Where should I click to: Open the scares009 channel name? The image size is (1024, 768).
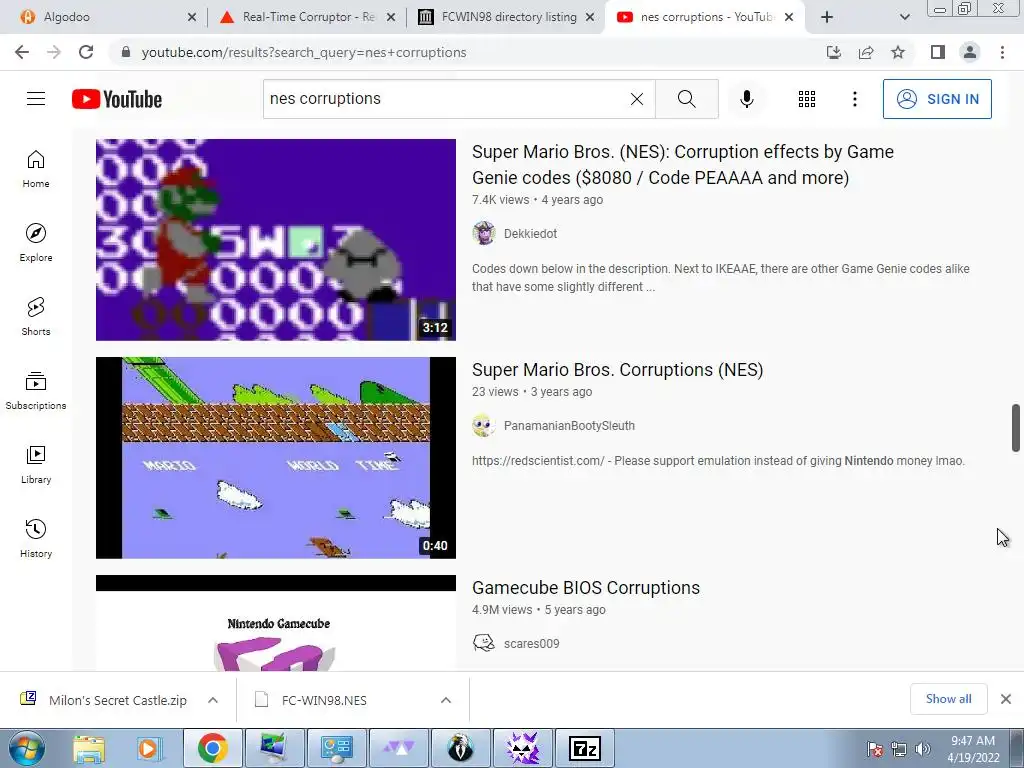click(x=532, y=643)
